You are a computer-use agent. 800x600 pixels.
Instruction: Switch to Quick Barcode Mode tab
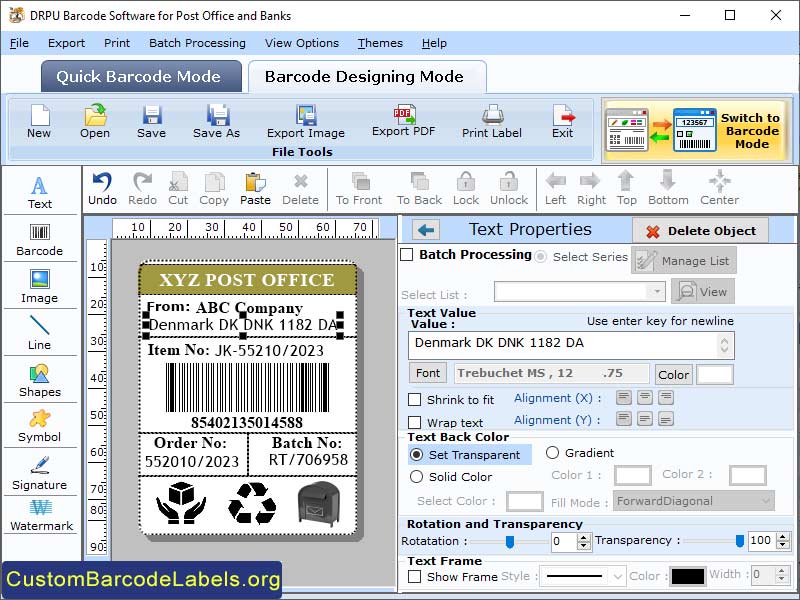tap(140, 77)
